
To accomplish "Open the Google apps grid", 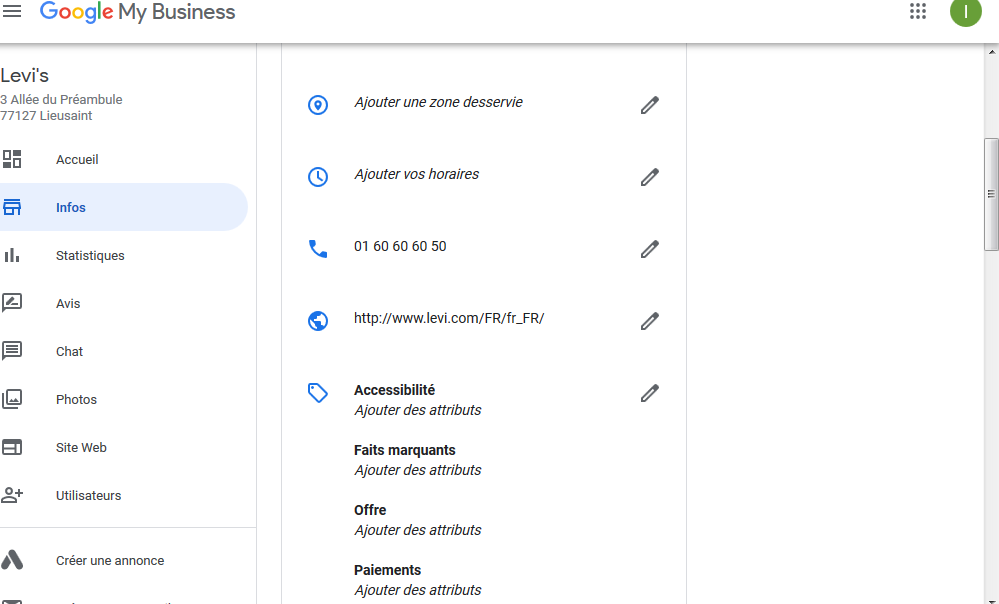I will point(917,12).
